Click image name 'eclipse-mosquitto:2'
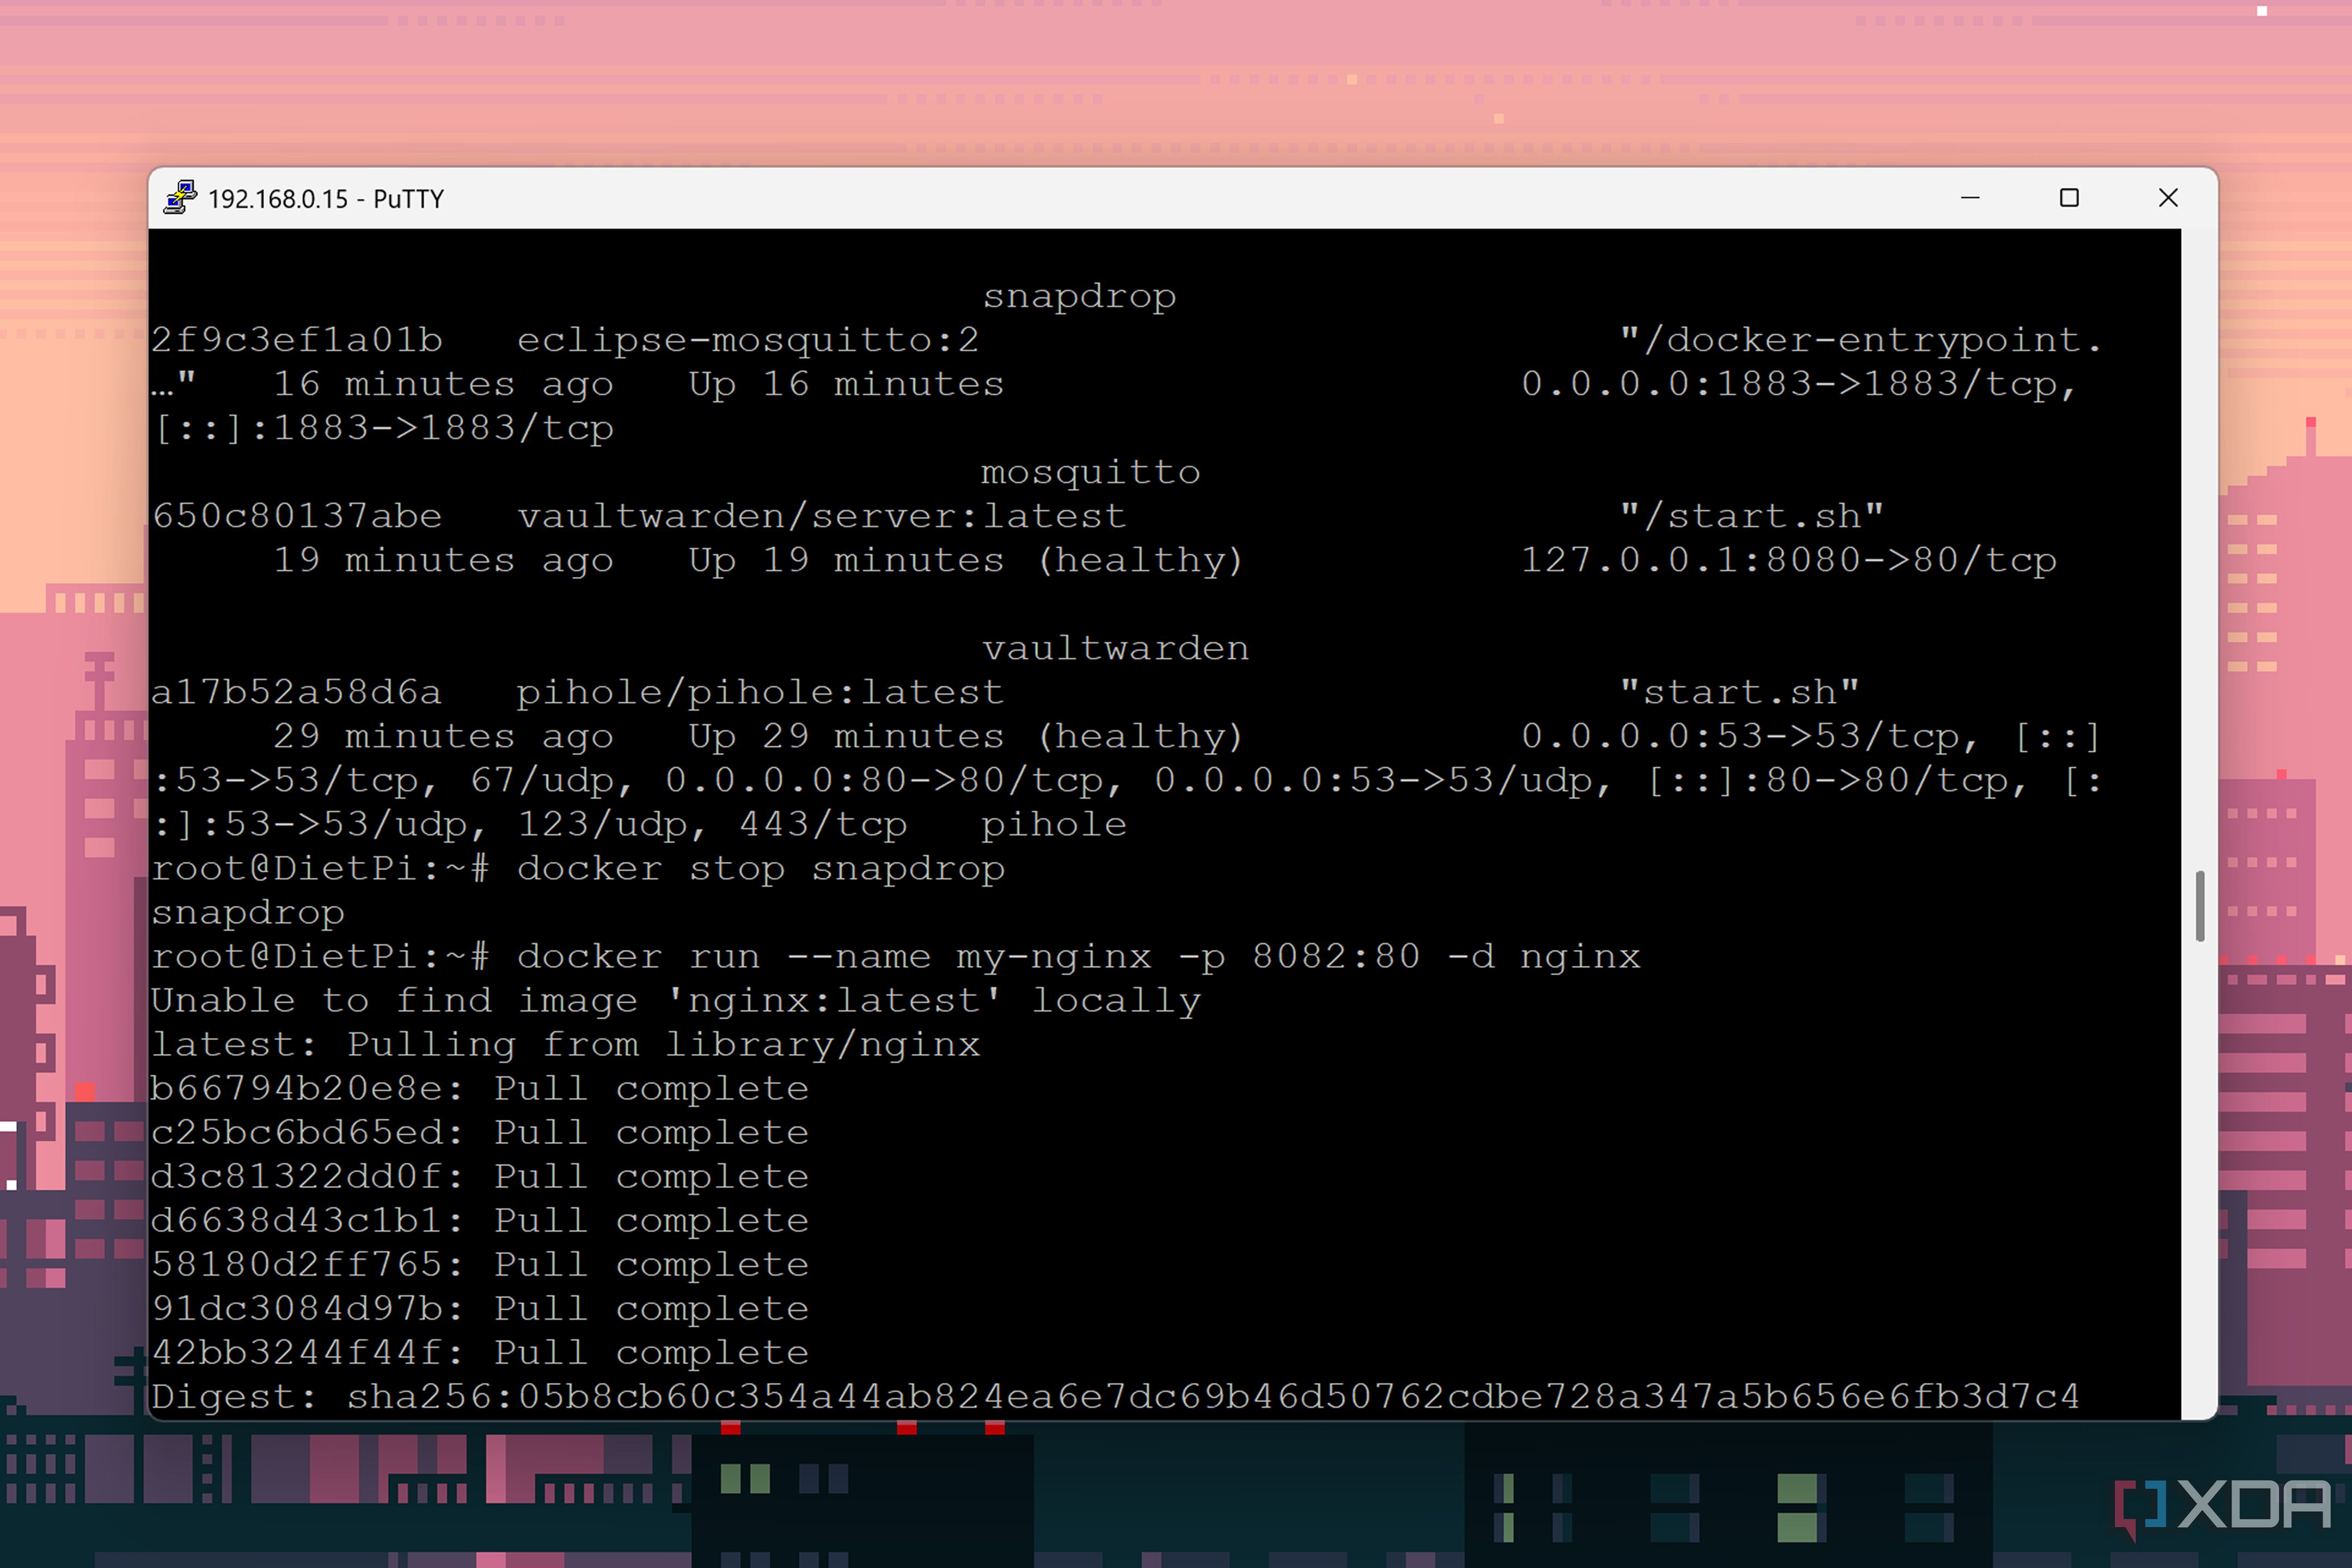Screen dimensions: 2352x1568 click(748, 340)
